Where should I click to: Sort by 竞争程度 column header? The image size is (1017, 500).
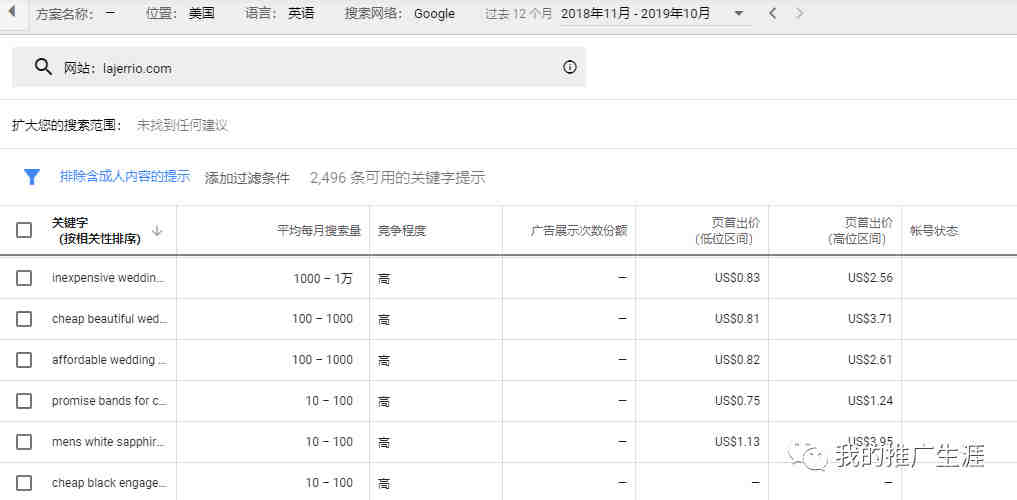click(402, 231)
